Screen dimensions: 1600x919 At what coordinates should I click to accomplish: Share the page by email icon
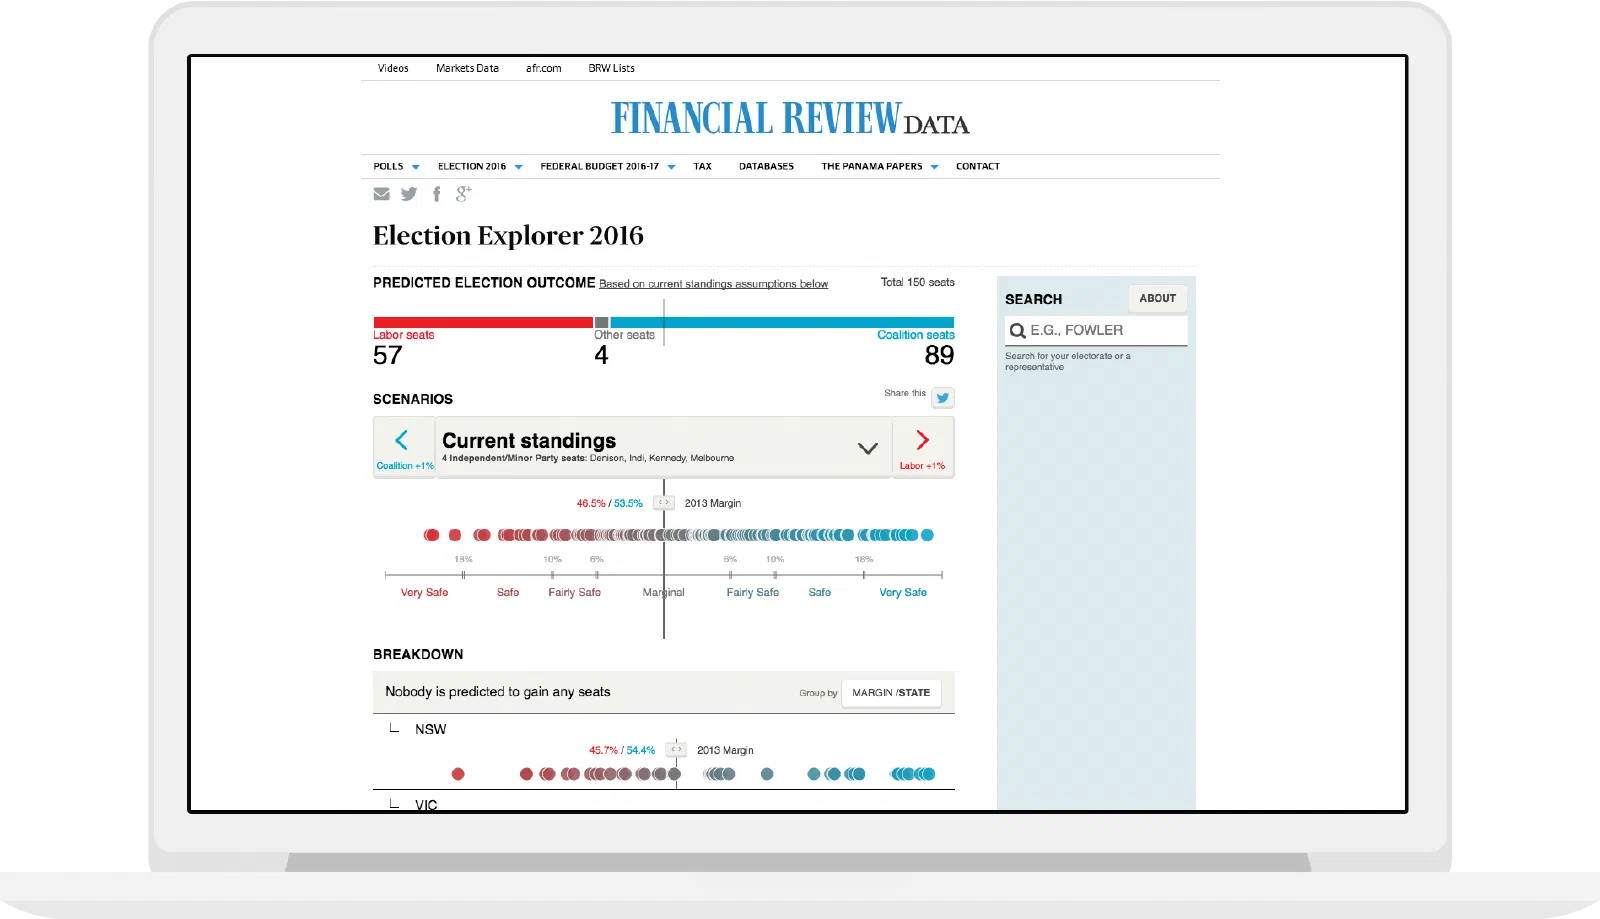coord(381,194)
